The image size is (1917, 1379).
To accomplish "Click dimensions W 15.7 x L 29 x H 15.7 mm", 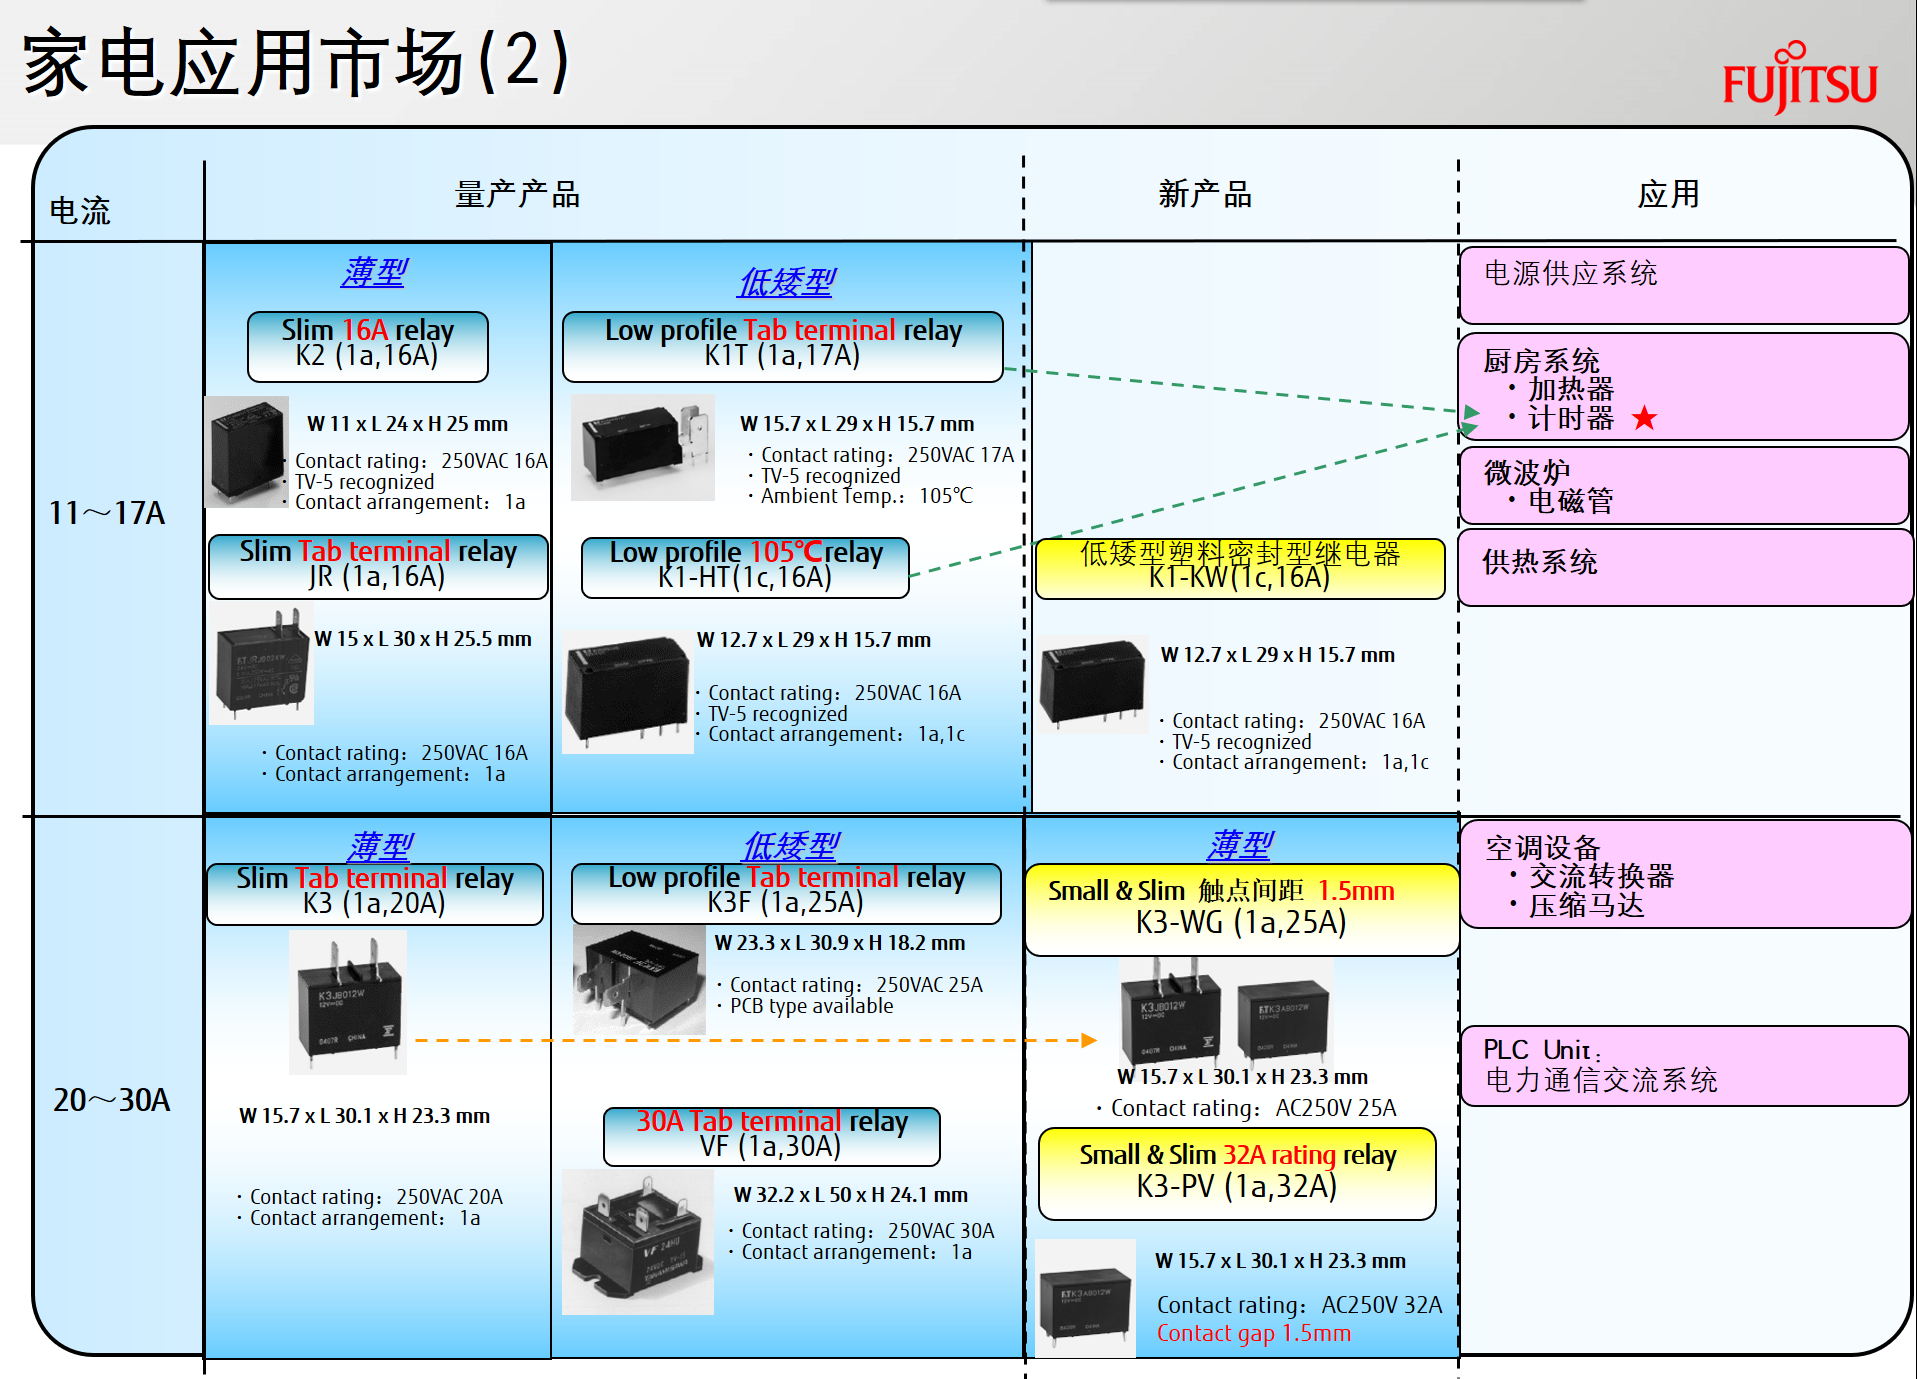I will tap(857, 424).
